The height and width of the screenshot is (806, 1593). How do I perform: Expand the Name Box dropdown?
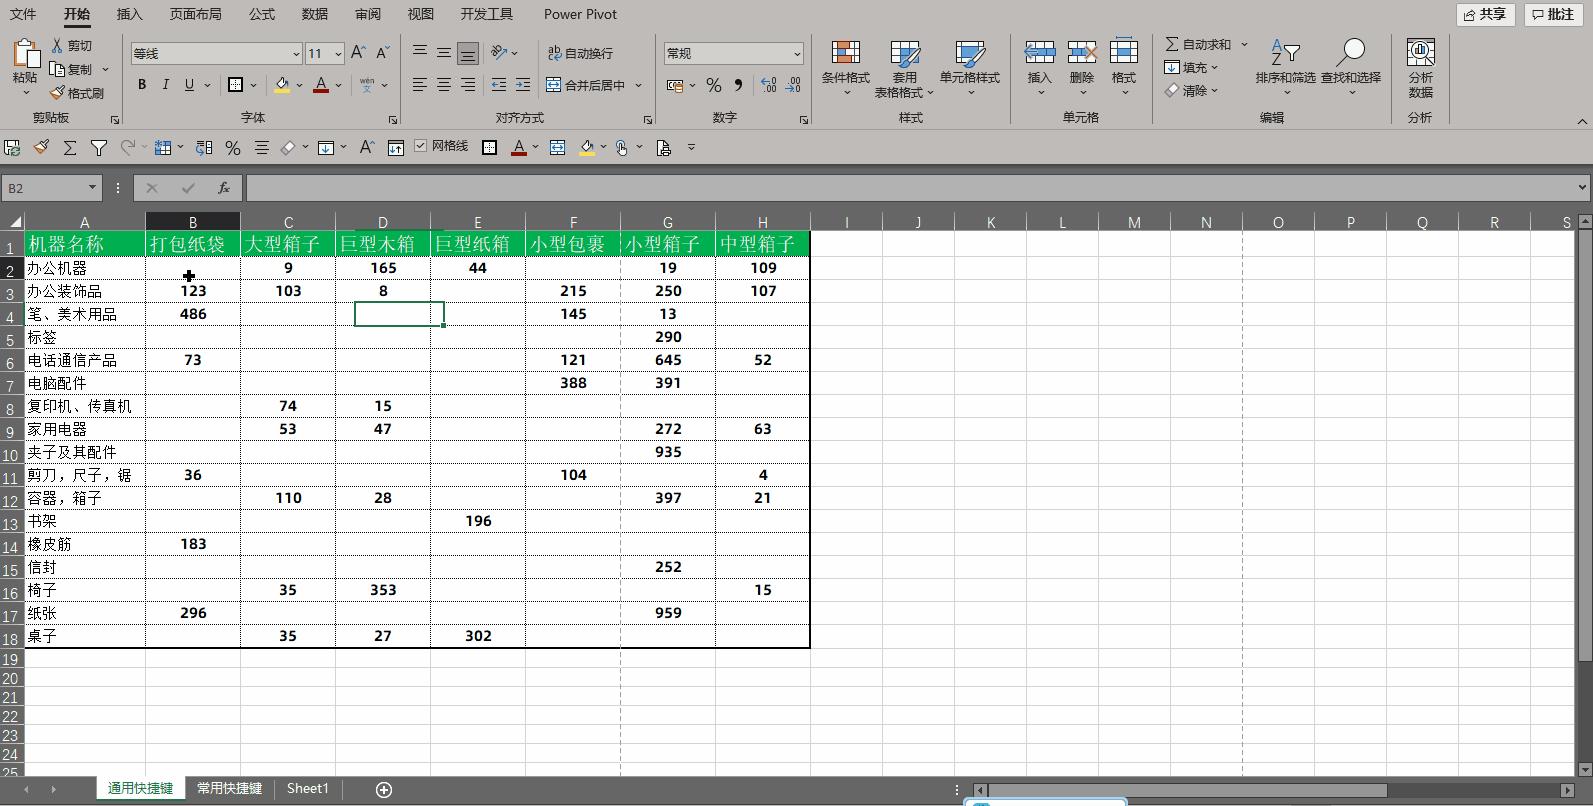pos(92,188)
